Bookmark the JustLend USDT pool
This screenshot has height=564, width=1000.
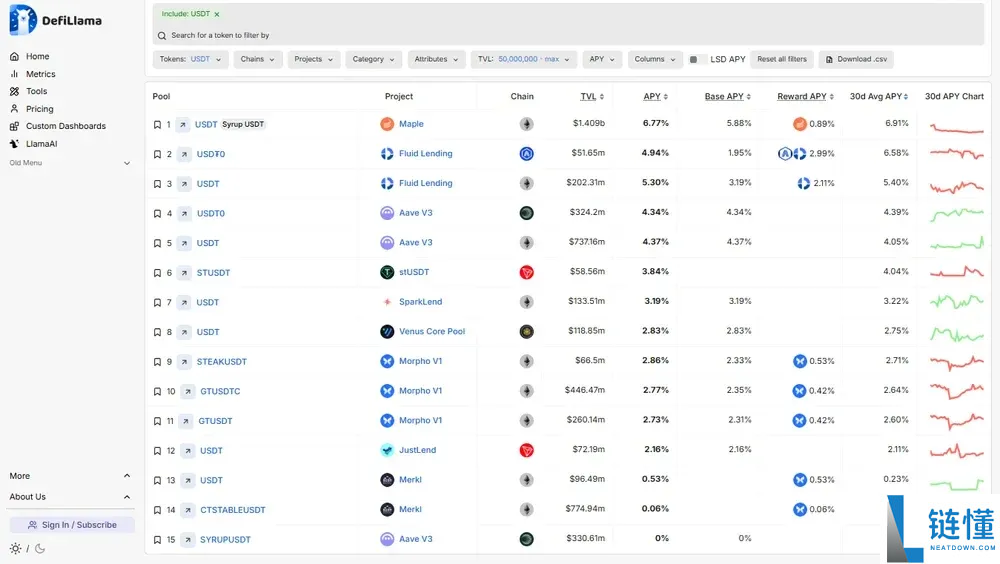pyautogui.click(x=157, y=450)
